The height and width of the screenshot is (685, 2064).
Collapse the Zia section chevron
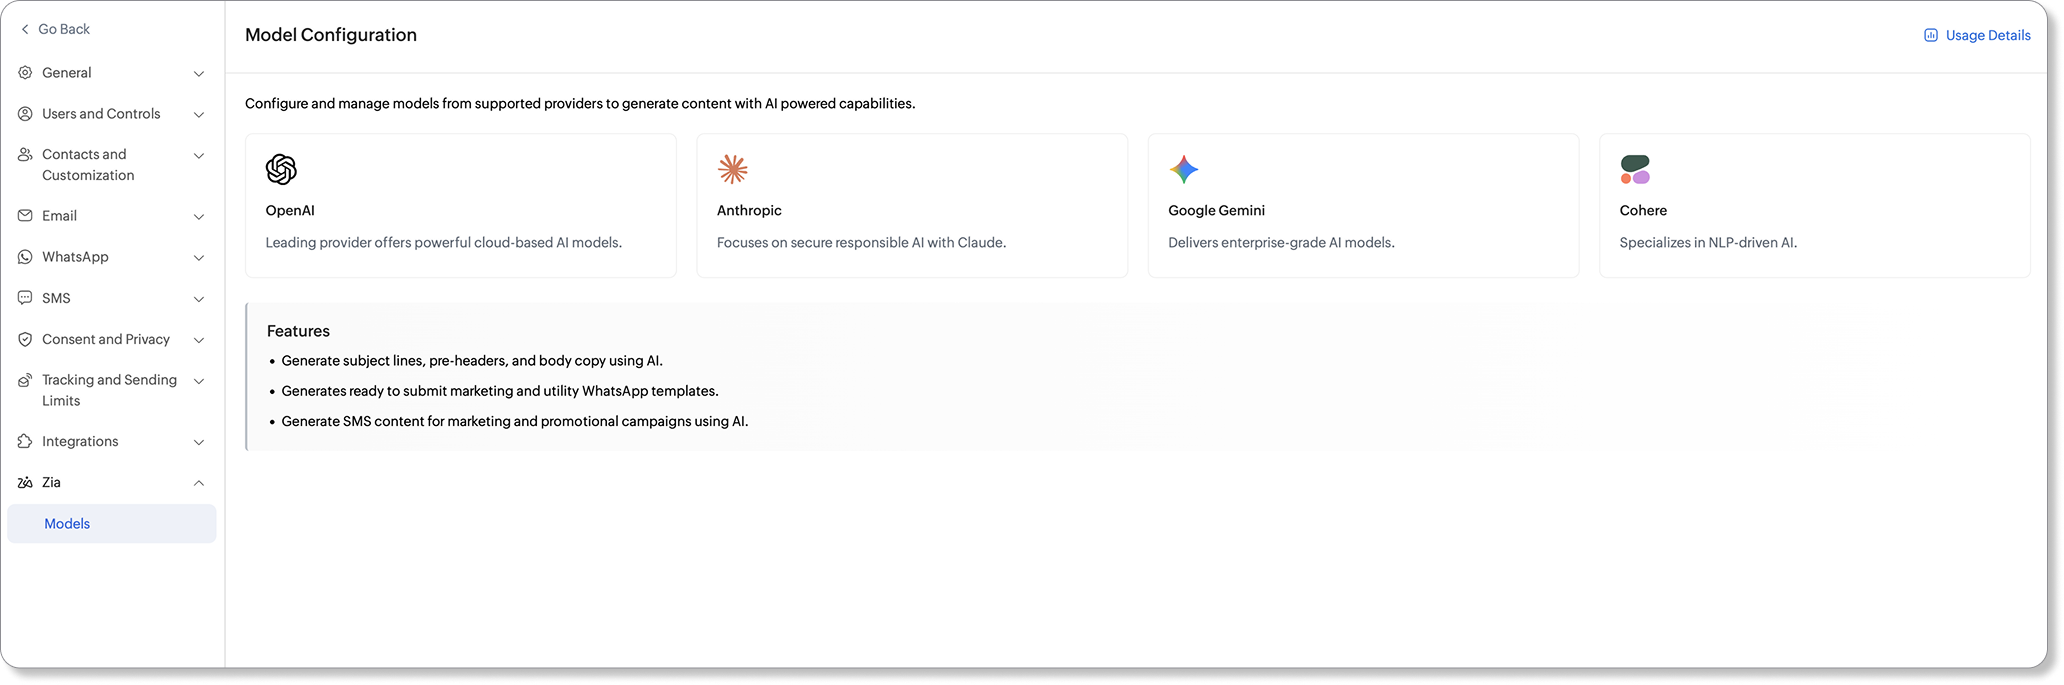[199, 483]
